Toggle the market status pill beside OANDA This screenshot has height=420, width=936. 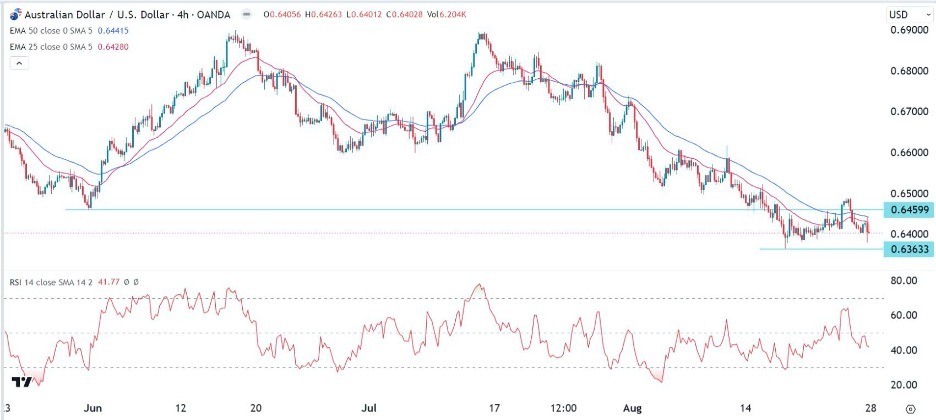coord(247,15)
